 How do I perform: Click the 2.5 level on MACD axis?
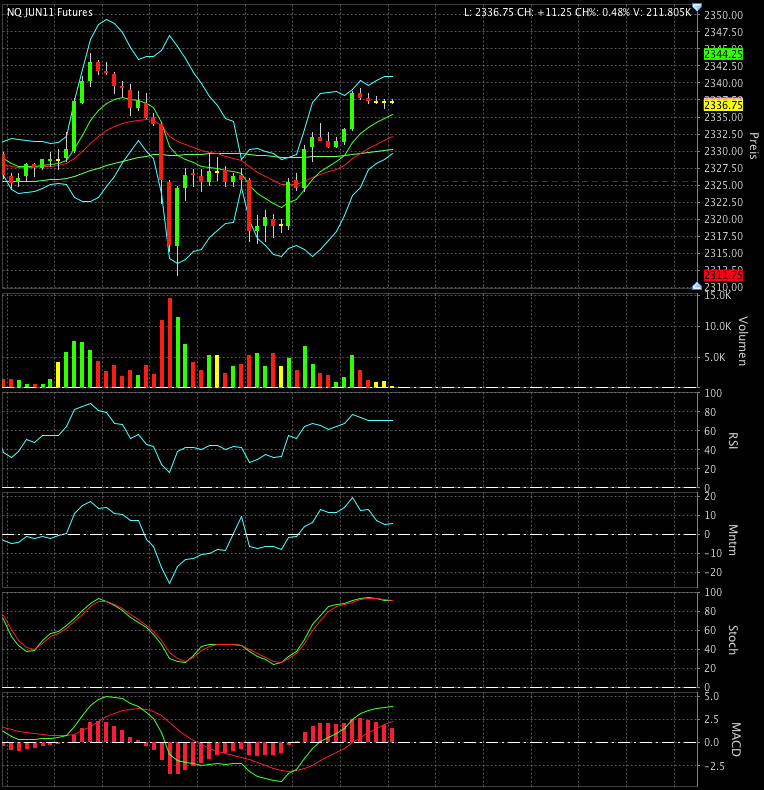712,719
